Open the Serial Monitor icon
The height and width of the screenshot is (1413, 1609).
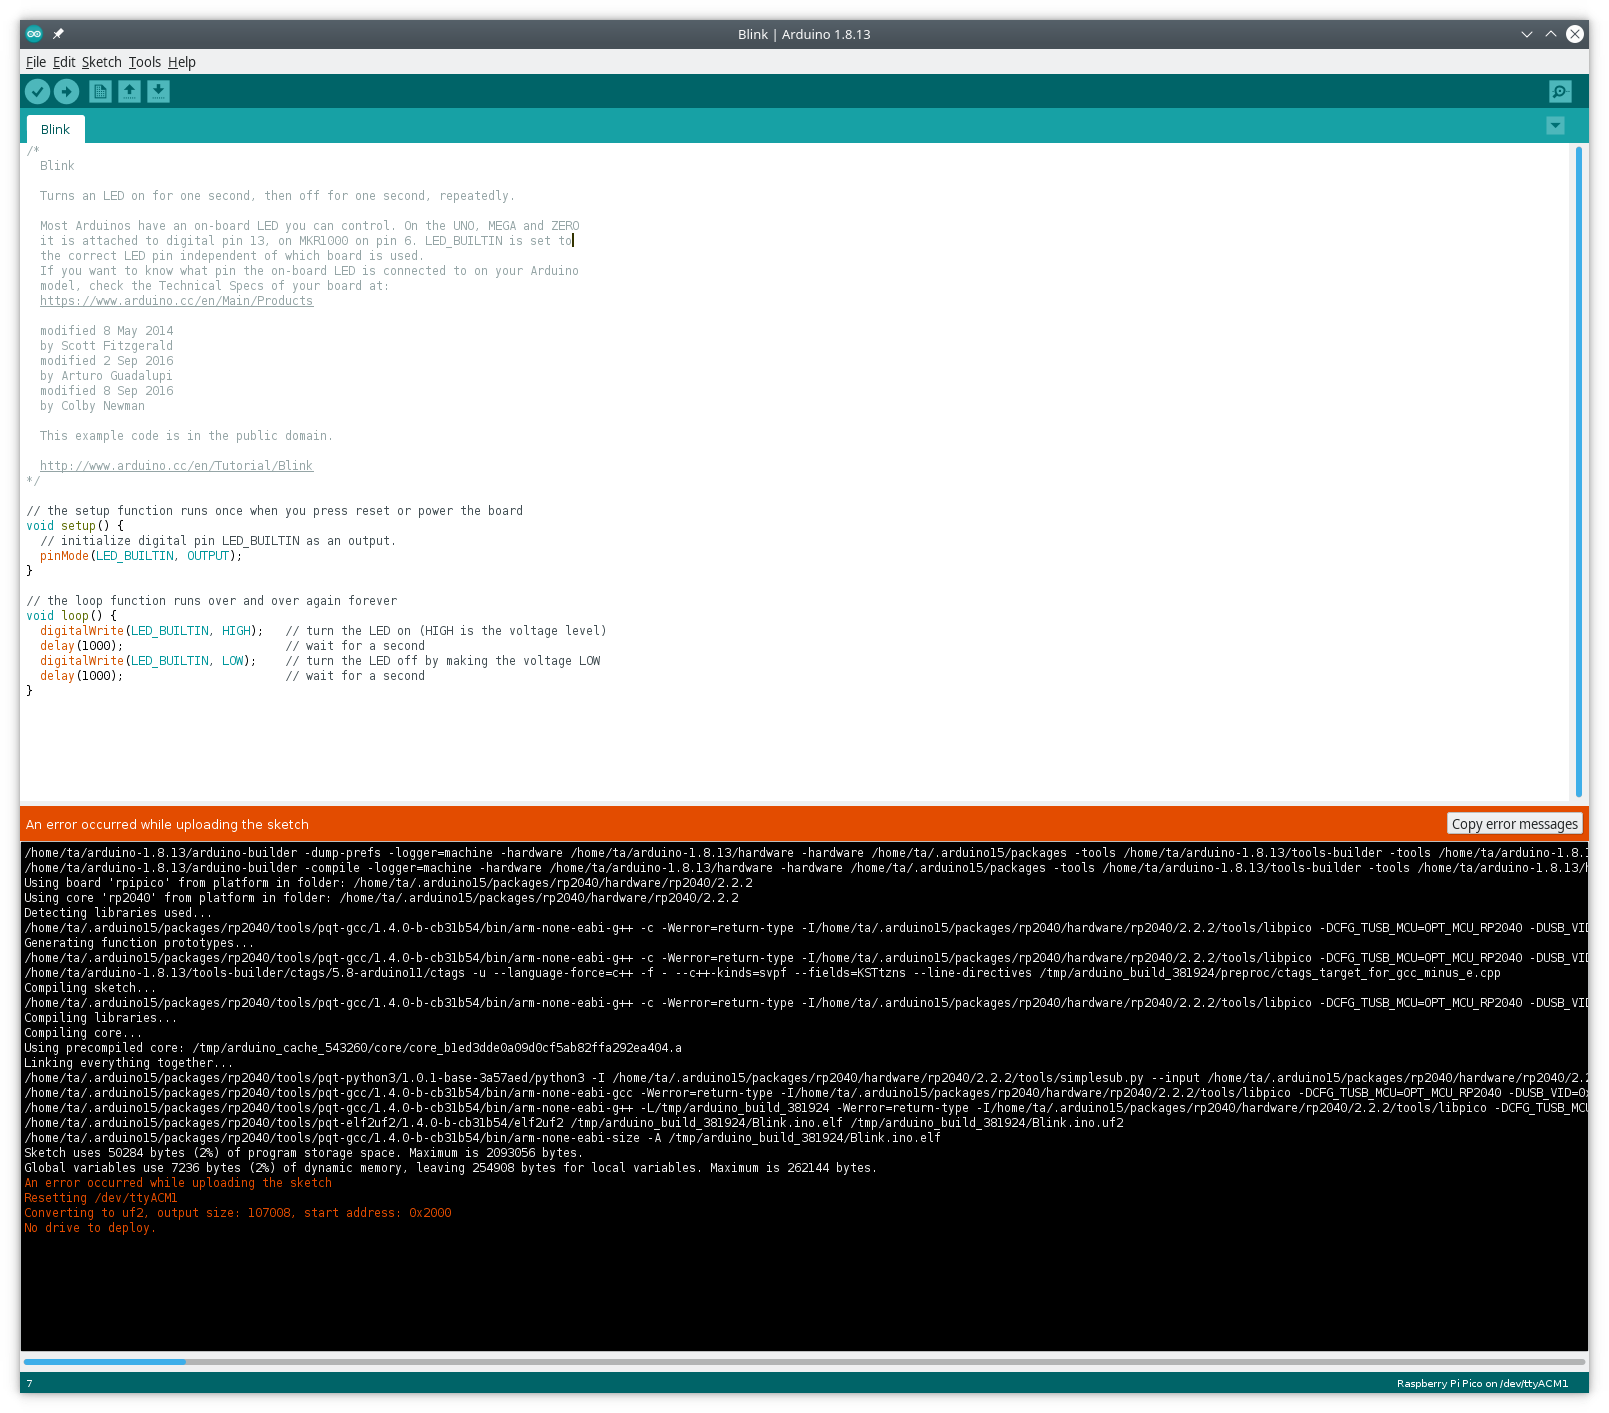pos(1559,92)
